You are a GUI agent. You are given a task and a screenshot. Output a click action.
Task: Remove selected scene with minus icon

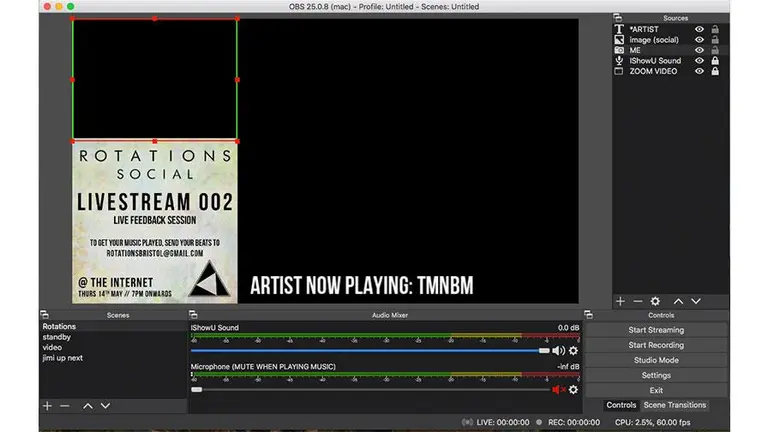click(65, 406)
